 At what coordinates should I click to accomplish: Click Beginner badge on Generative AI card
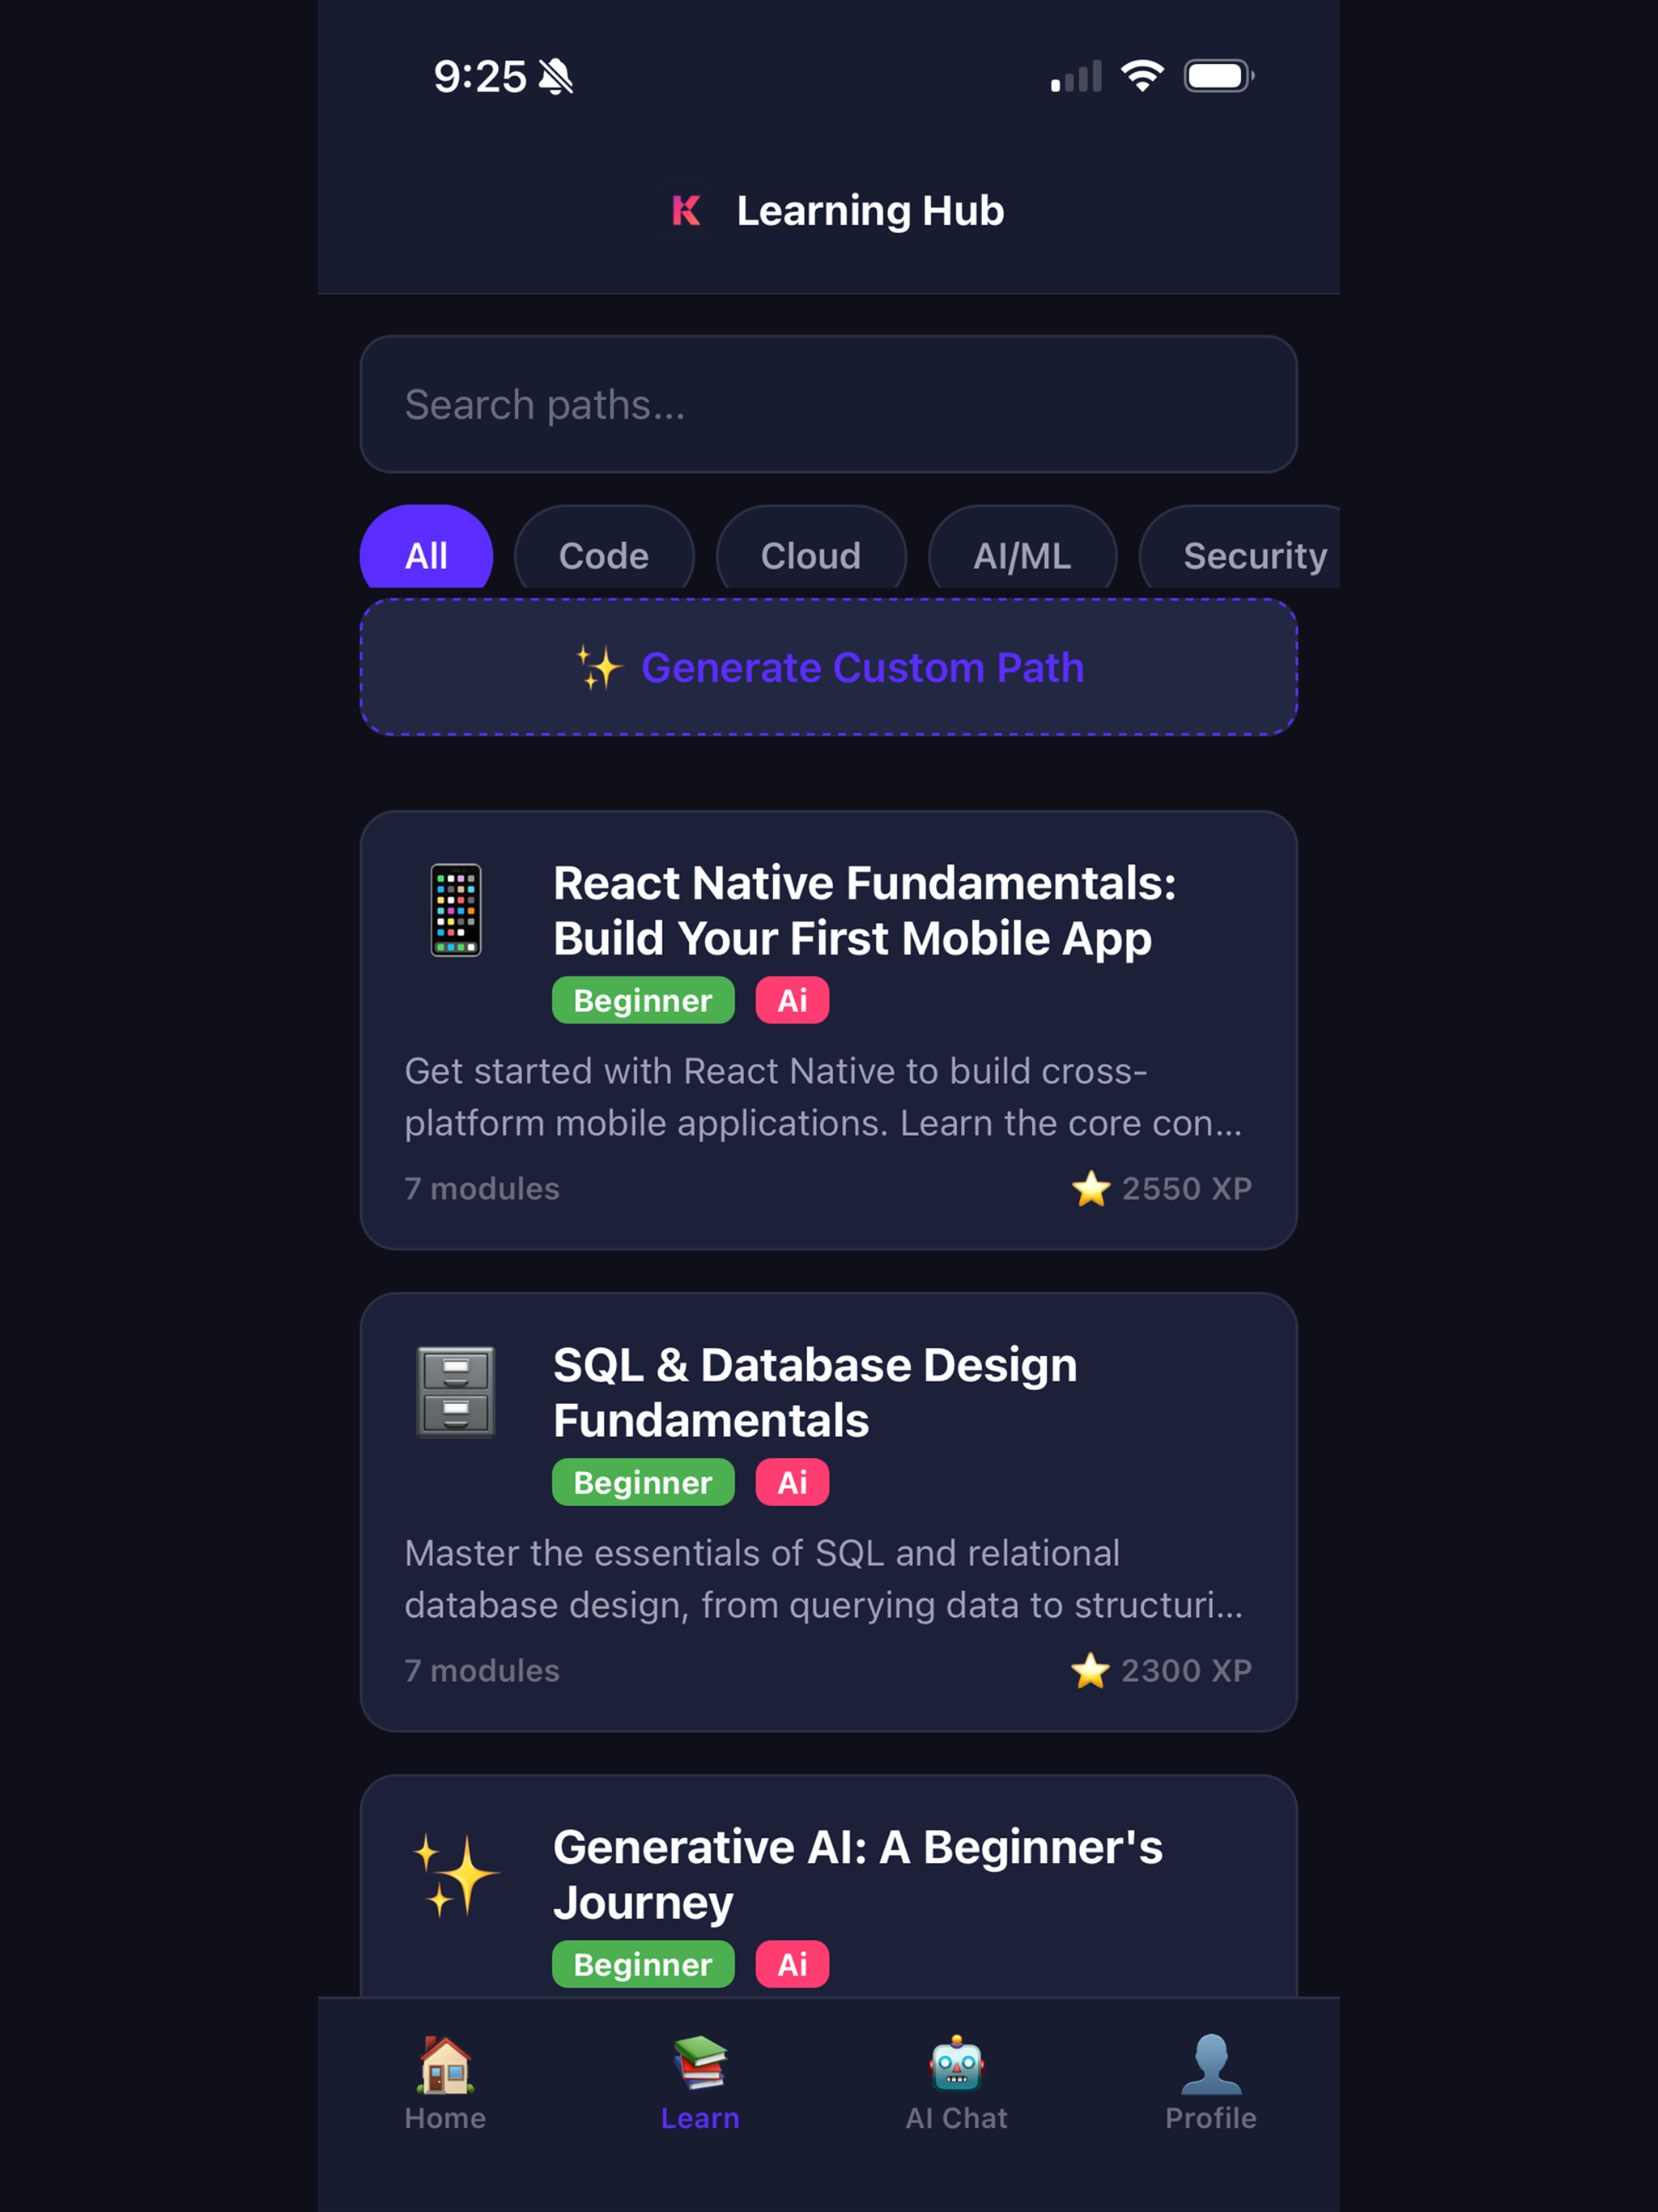[643, 1964]
